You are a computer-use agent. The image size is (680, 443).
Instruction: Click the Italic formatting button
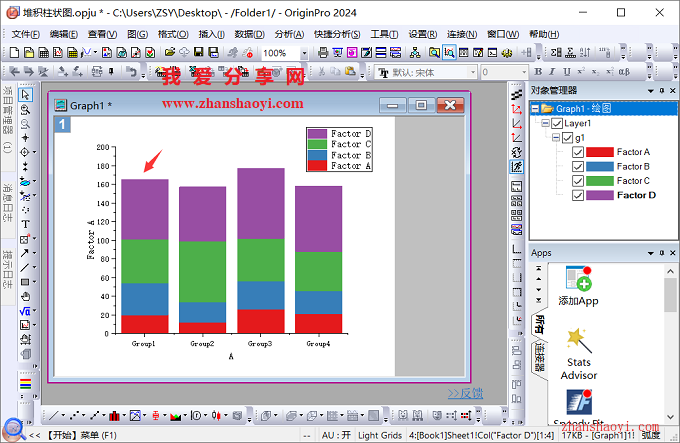[x=552, y=72]
